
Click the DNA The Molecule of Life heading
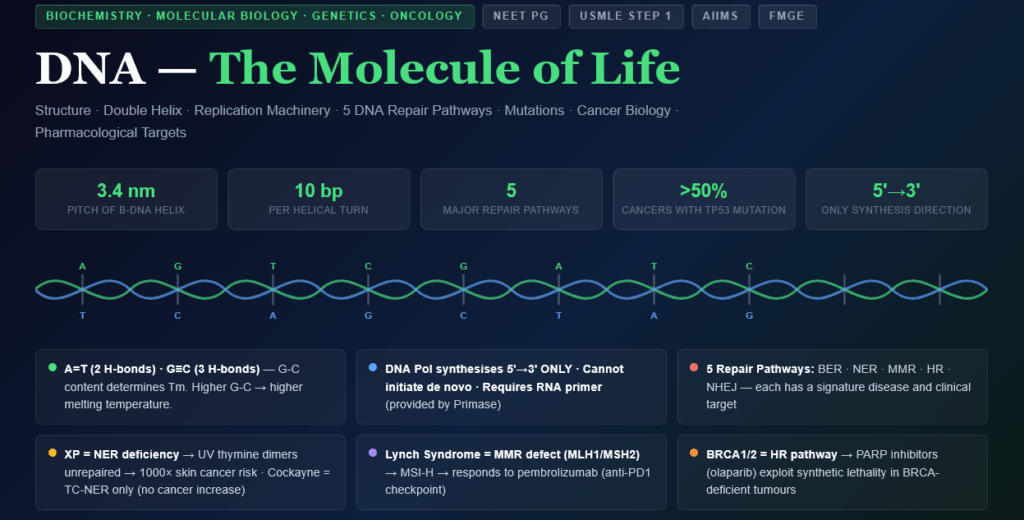[x=357, y=68]
